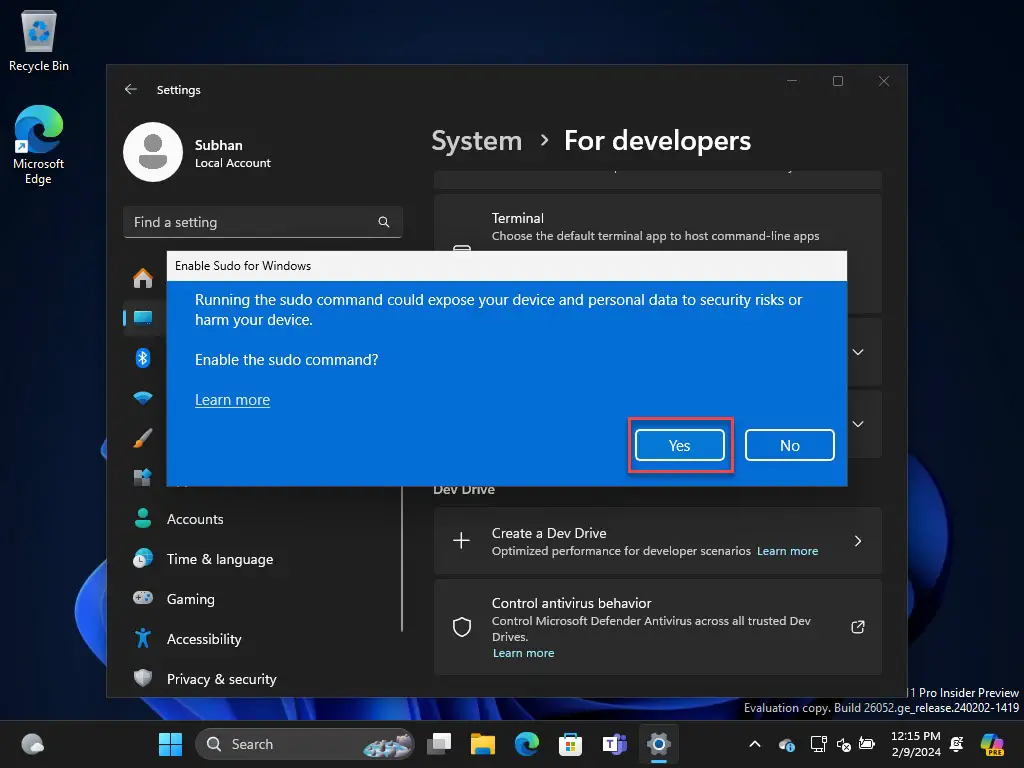
Task: Click OneDrive cloud tray icon
Action: 786,744
